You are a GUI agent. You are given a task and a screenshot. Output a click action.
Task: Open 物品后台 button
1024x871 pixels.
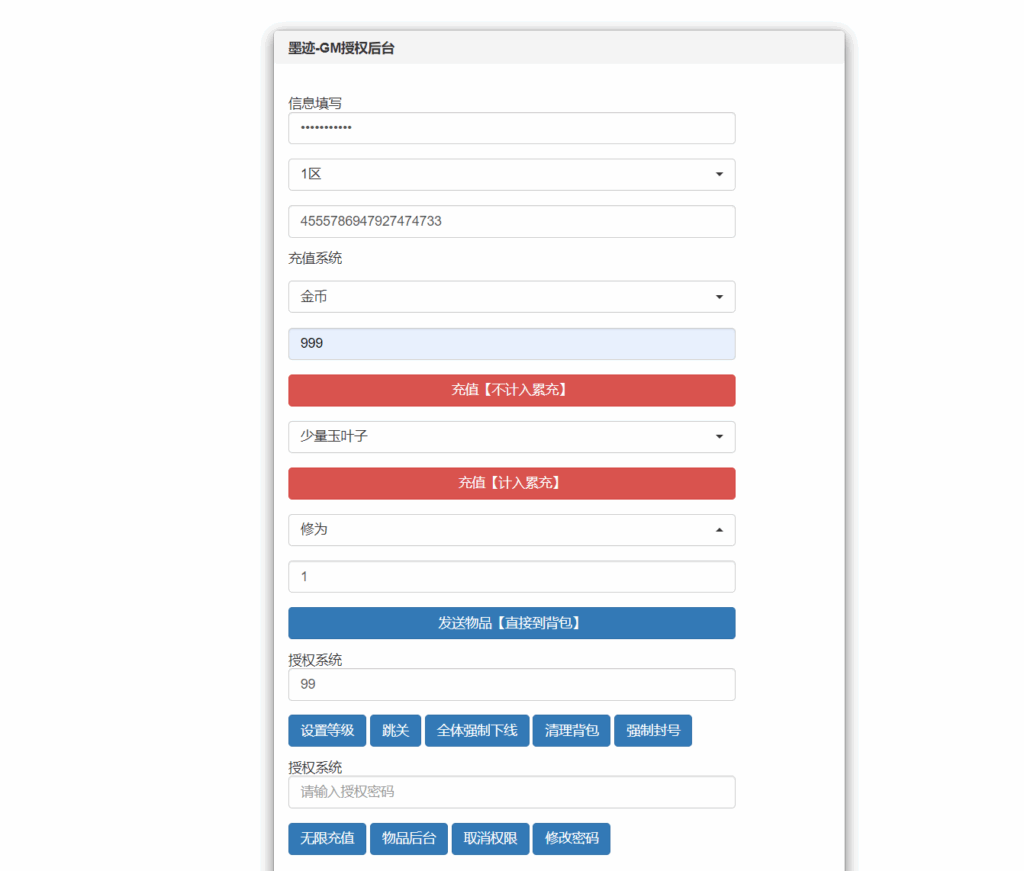click(x=409, y=838)
